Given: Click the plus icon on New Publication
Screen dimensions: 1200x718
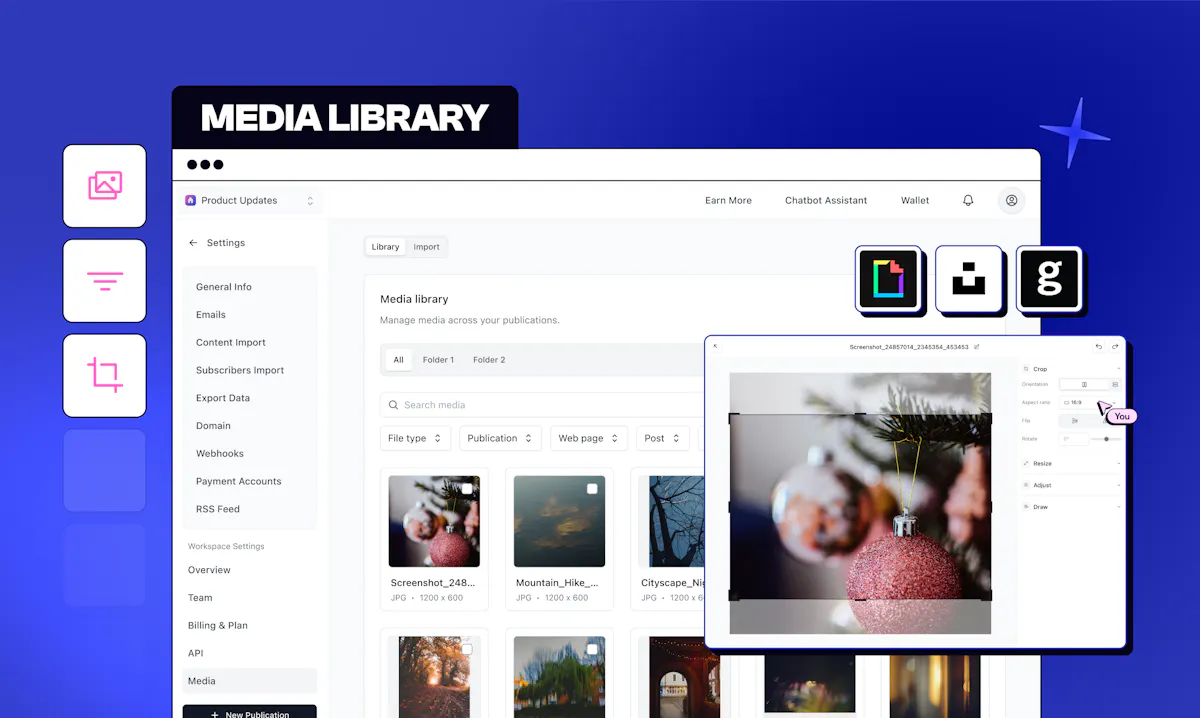Looking at the screenshot, I should (x=215, y=715).
